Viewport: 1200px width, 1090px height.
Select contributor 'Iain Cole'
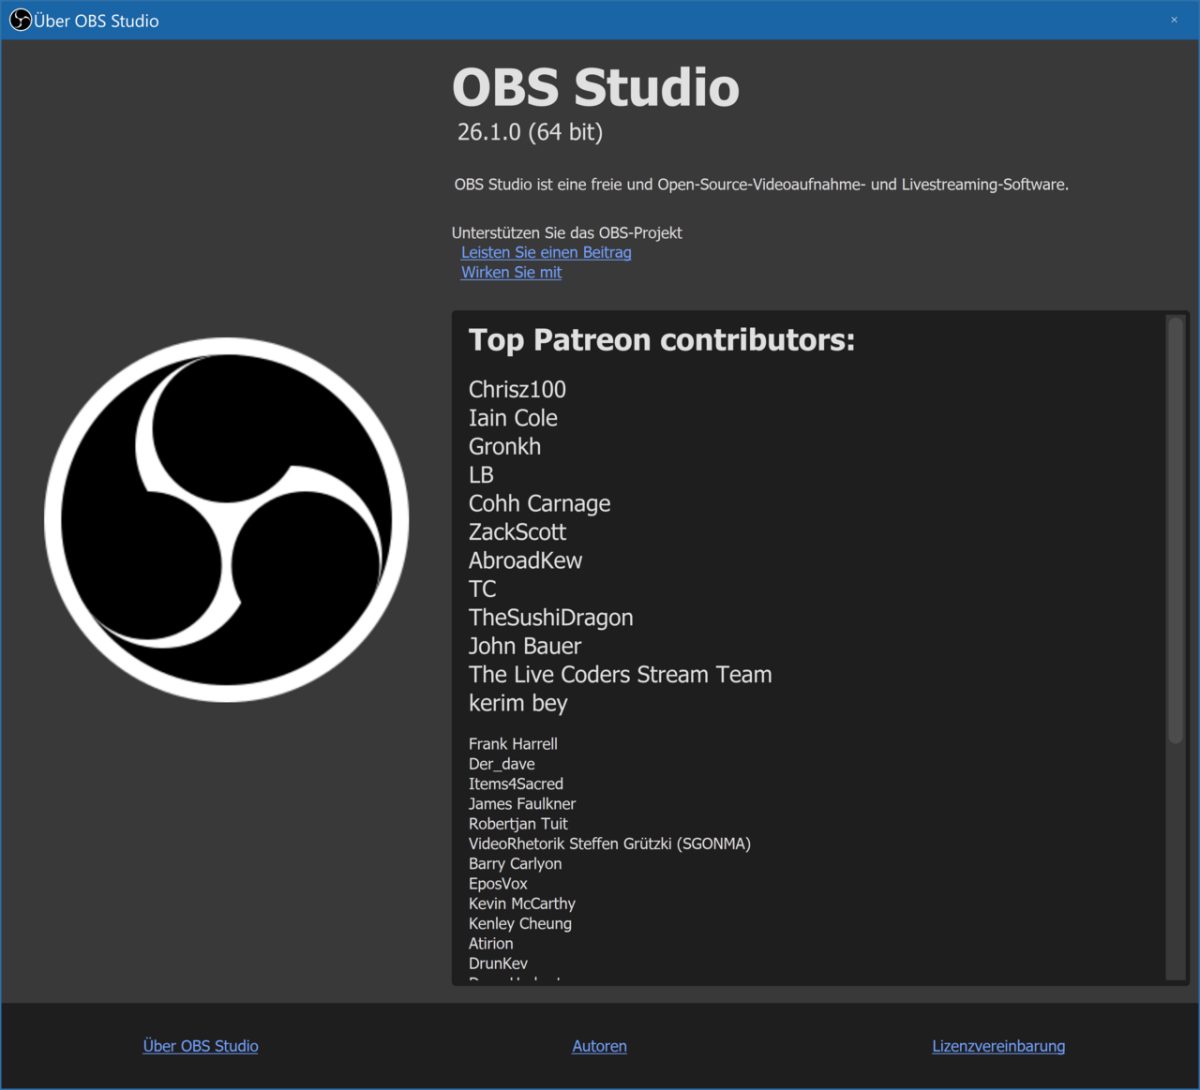513,418
